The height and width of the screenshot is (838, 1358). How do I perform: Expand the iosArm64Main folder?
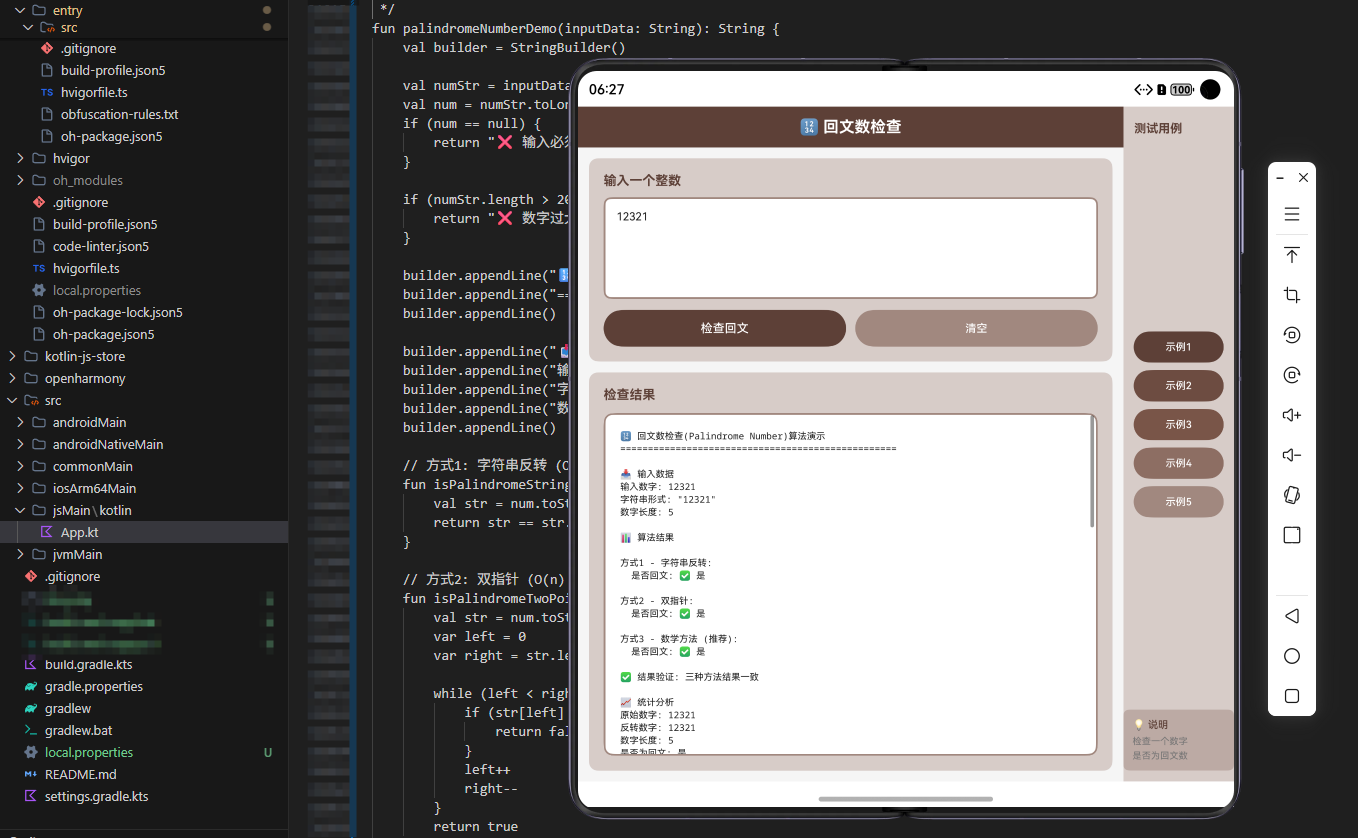[x=20, y=488]
